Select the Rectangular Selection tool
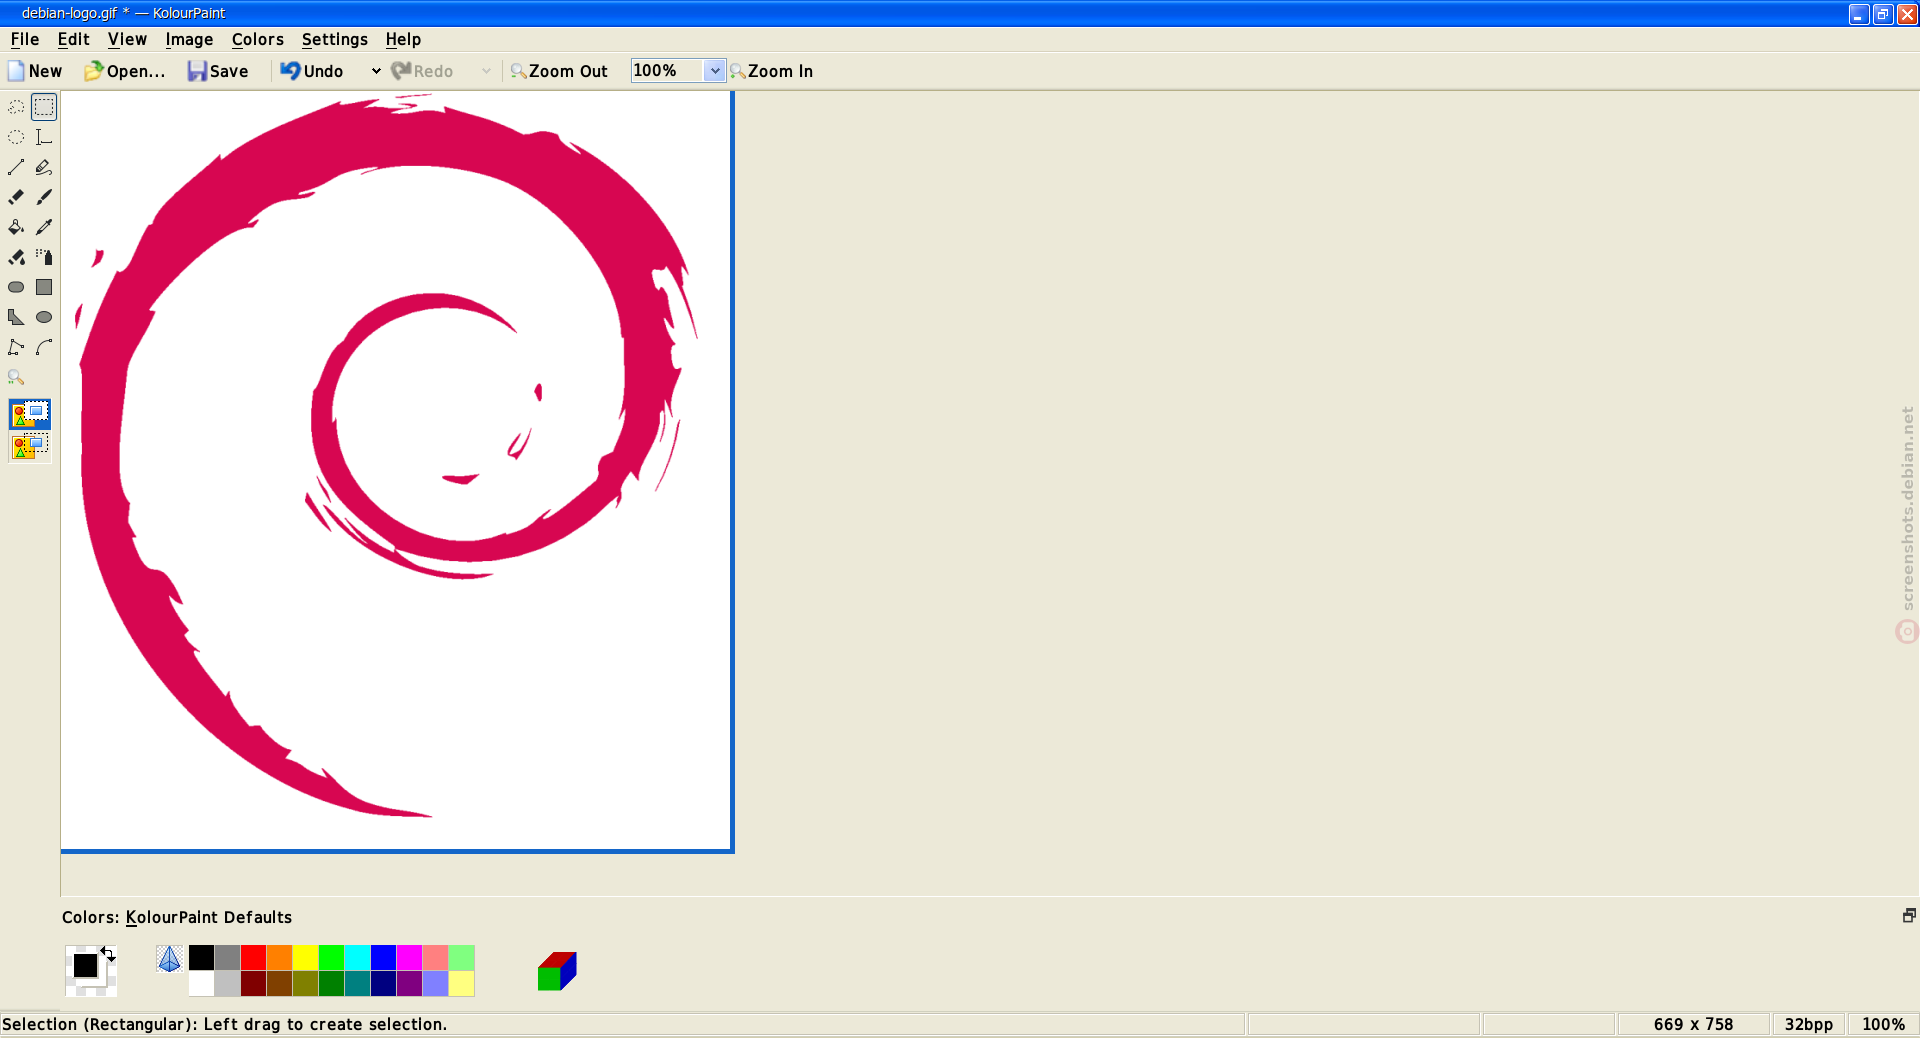Image resolution: width=1920 pixels, height=1038 pixels. click(x=44, y=107)
